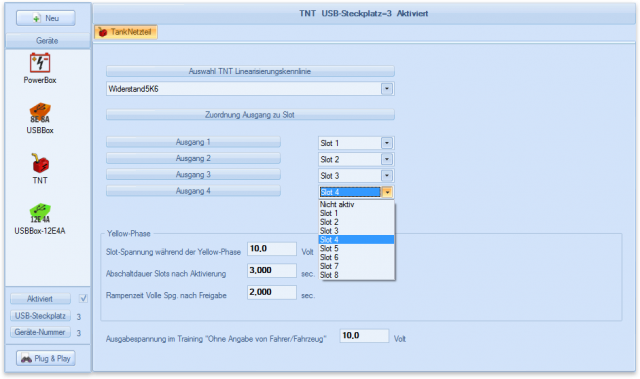Toggle the Aktiviert checkbox
The height and width of the screenshot is (379, 640).
coord(83,299)
